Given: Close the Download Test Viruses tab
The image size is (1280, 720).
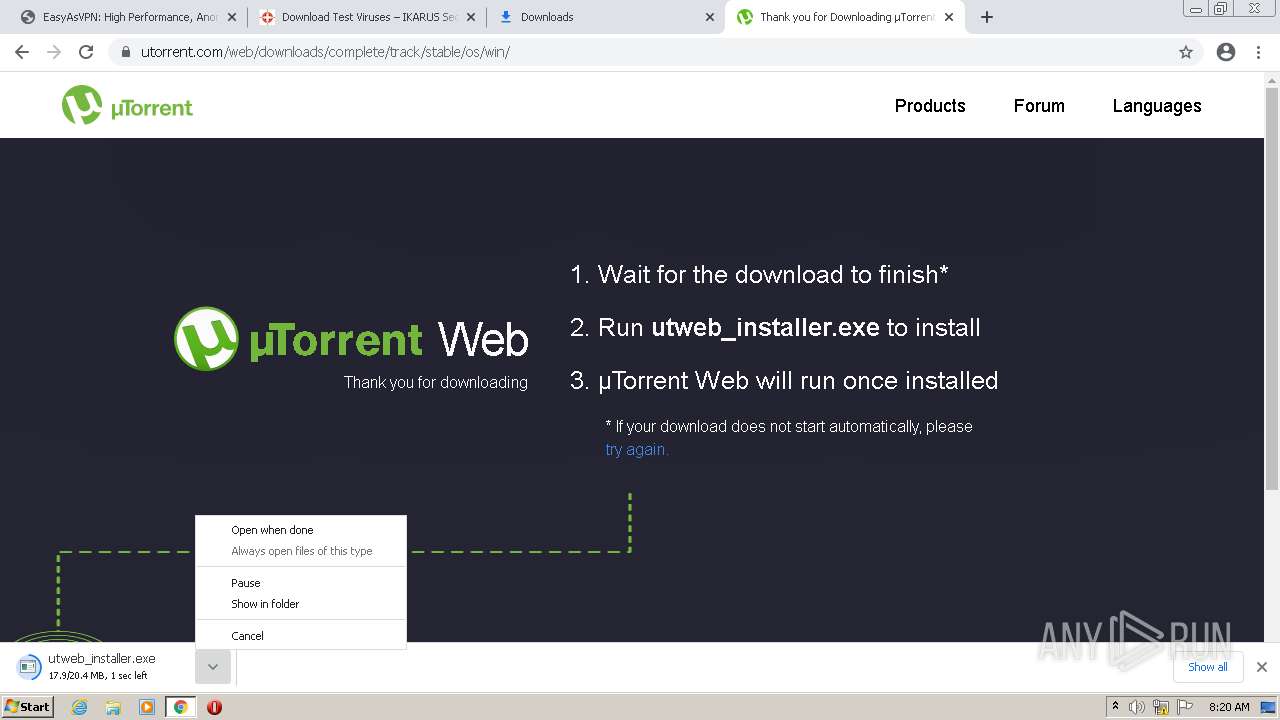Looking at the screenshot, I should (x=471, y=17).
